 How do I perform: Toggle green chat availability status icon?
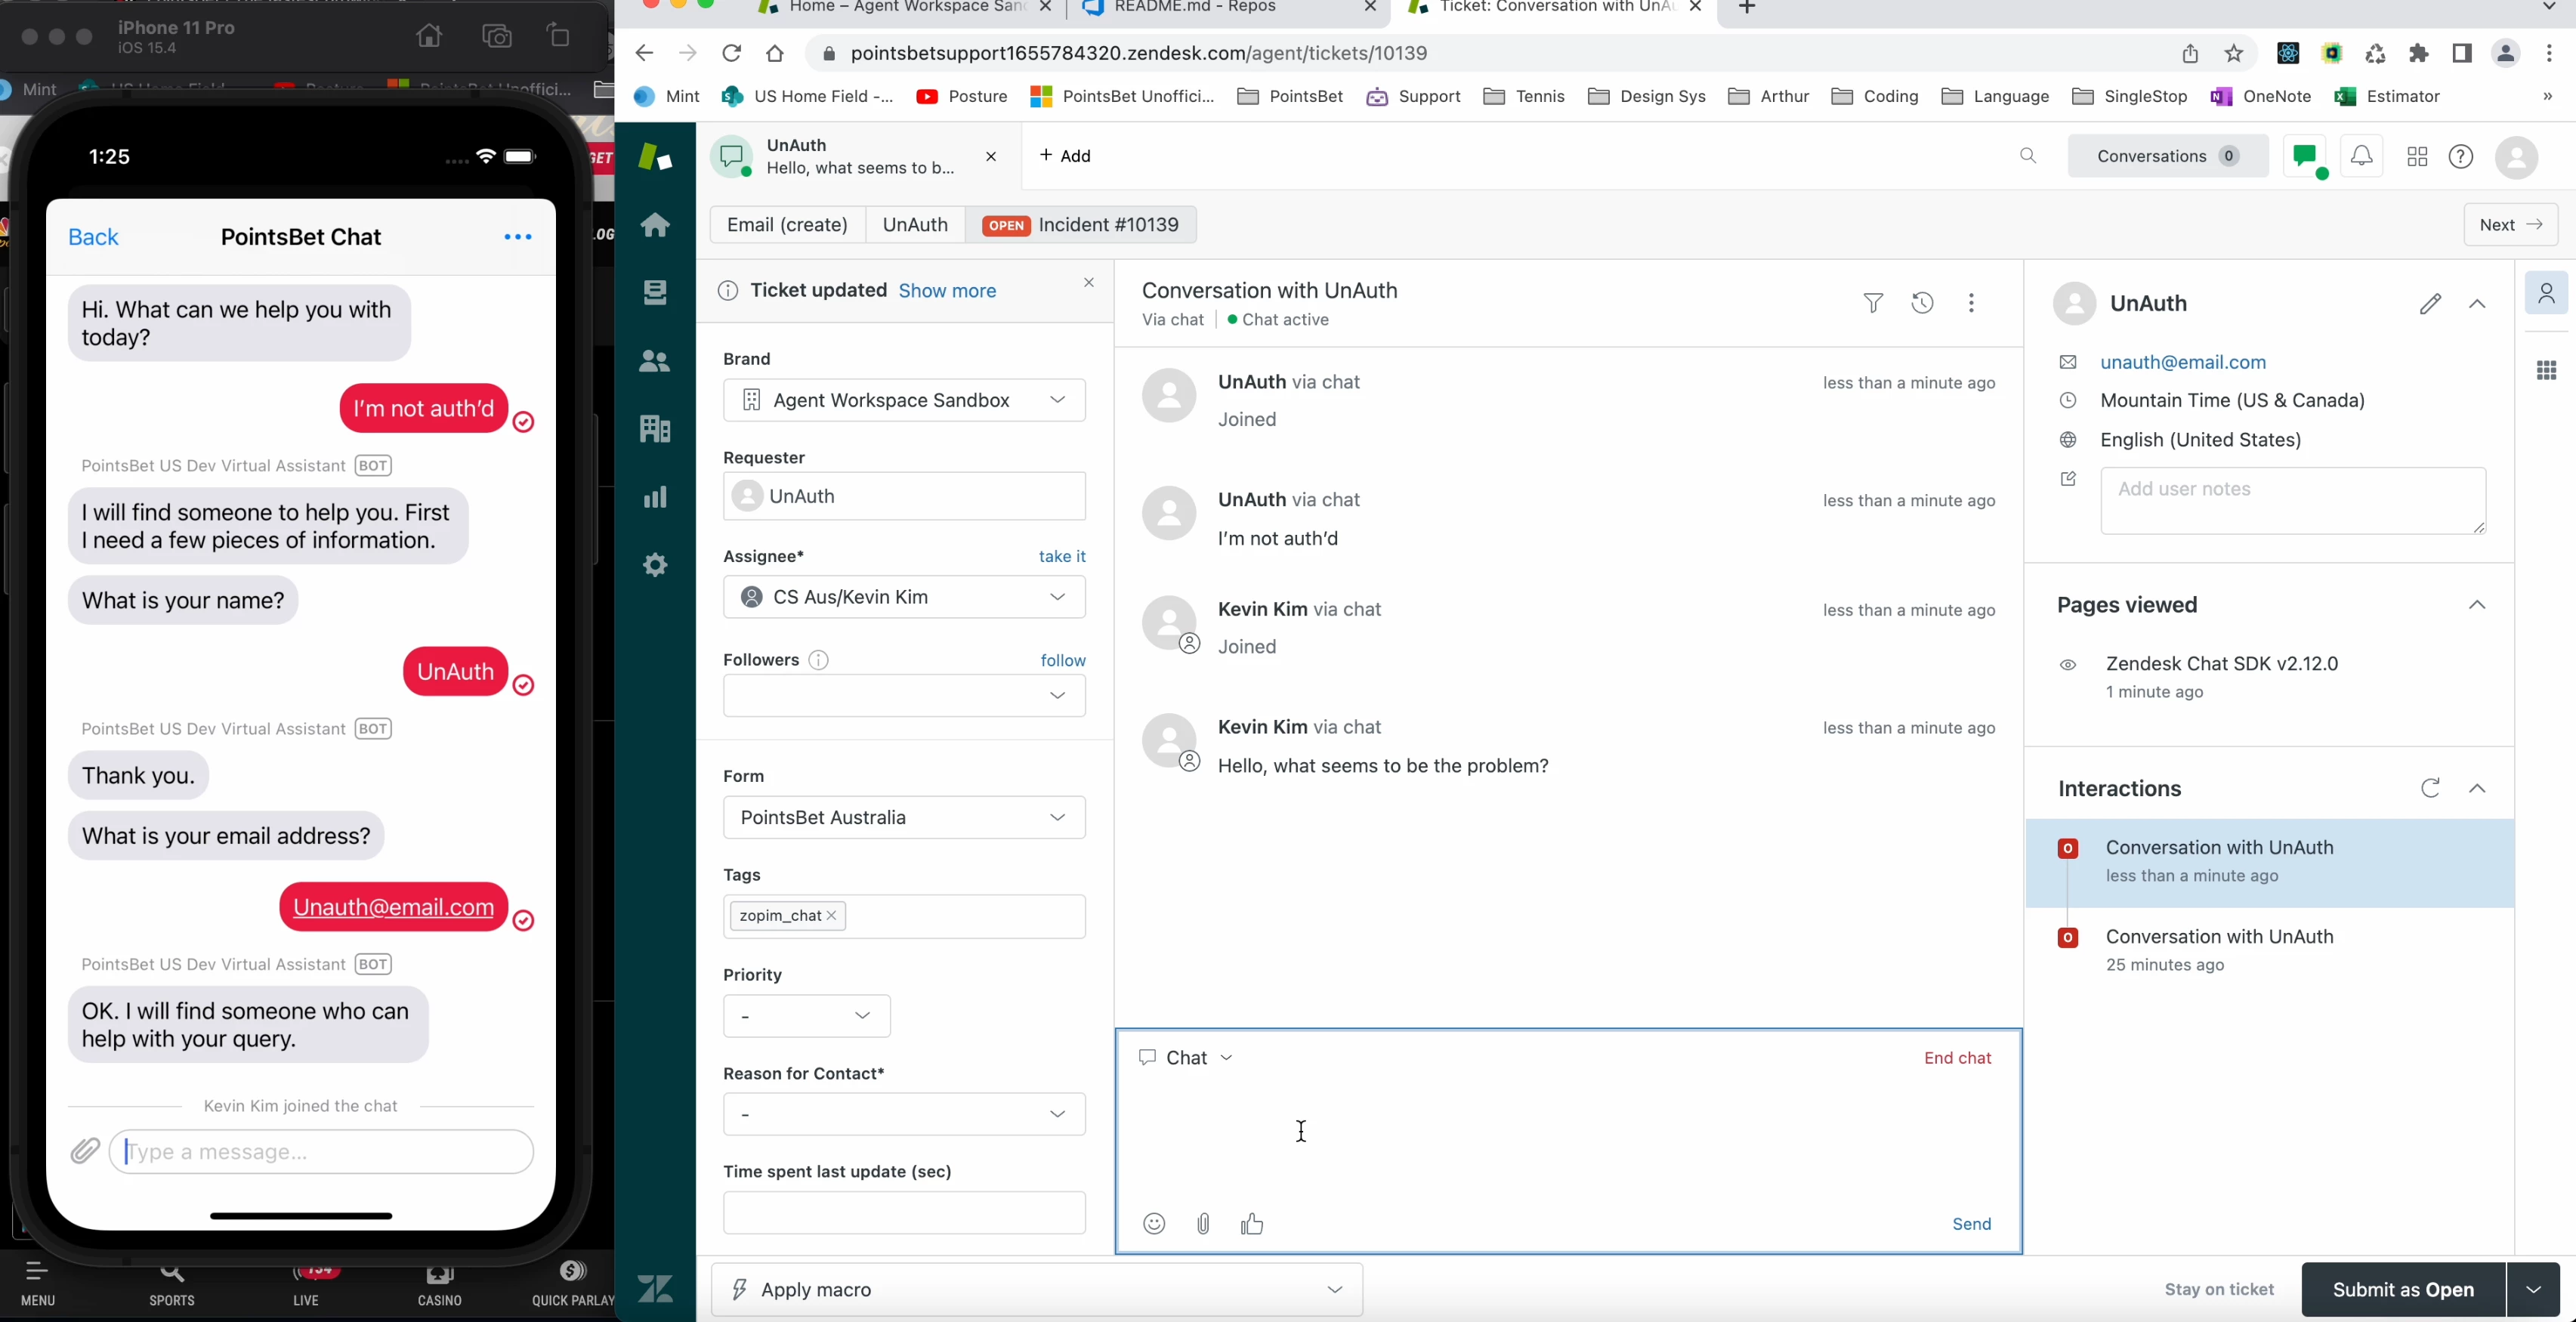[2305, 157]
